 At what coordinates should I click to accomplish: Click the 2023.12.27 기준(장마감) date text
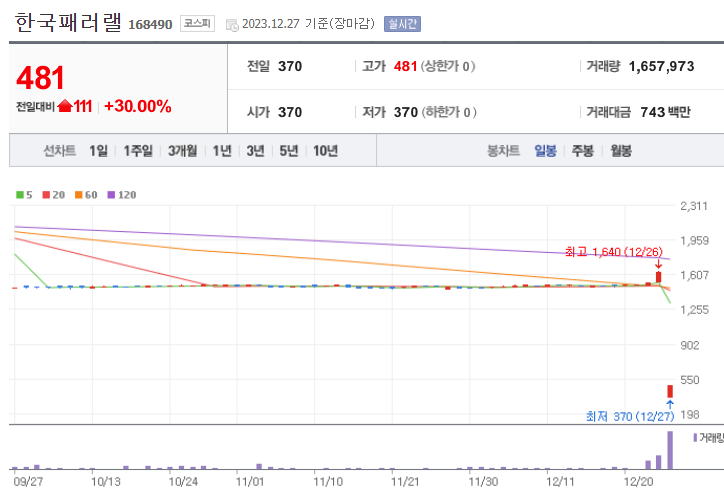tap(308, 24)
